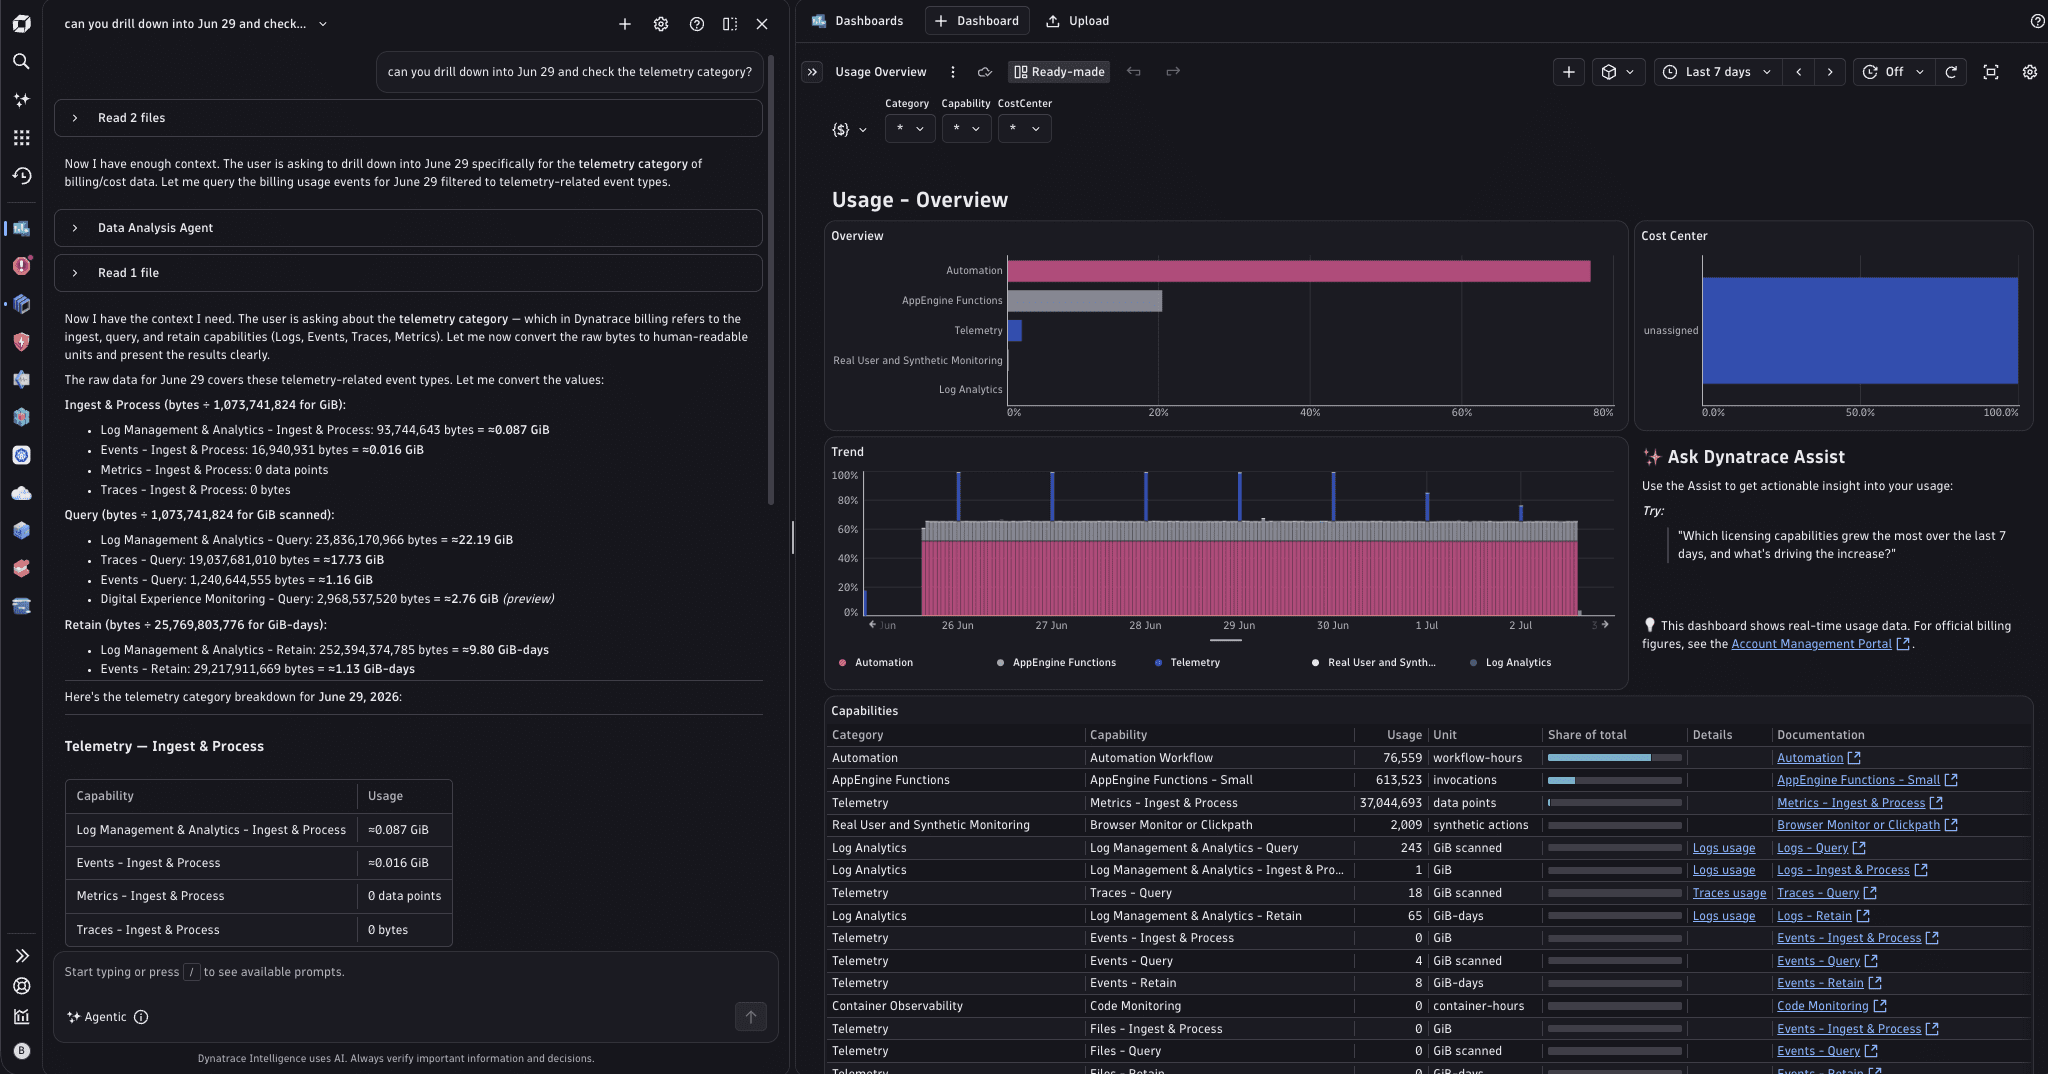The image size is (2048, 1074).
Task: Open history icon in the sidebar
Action: pos(21,176)
